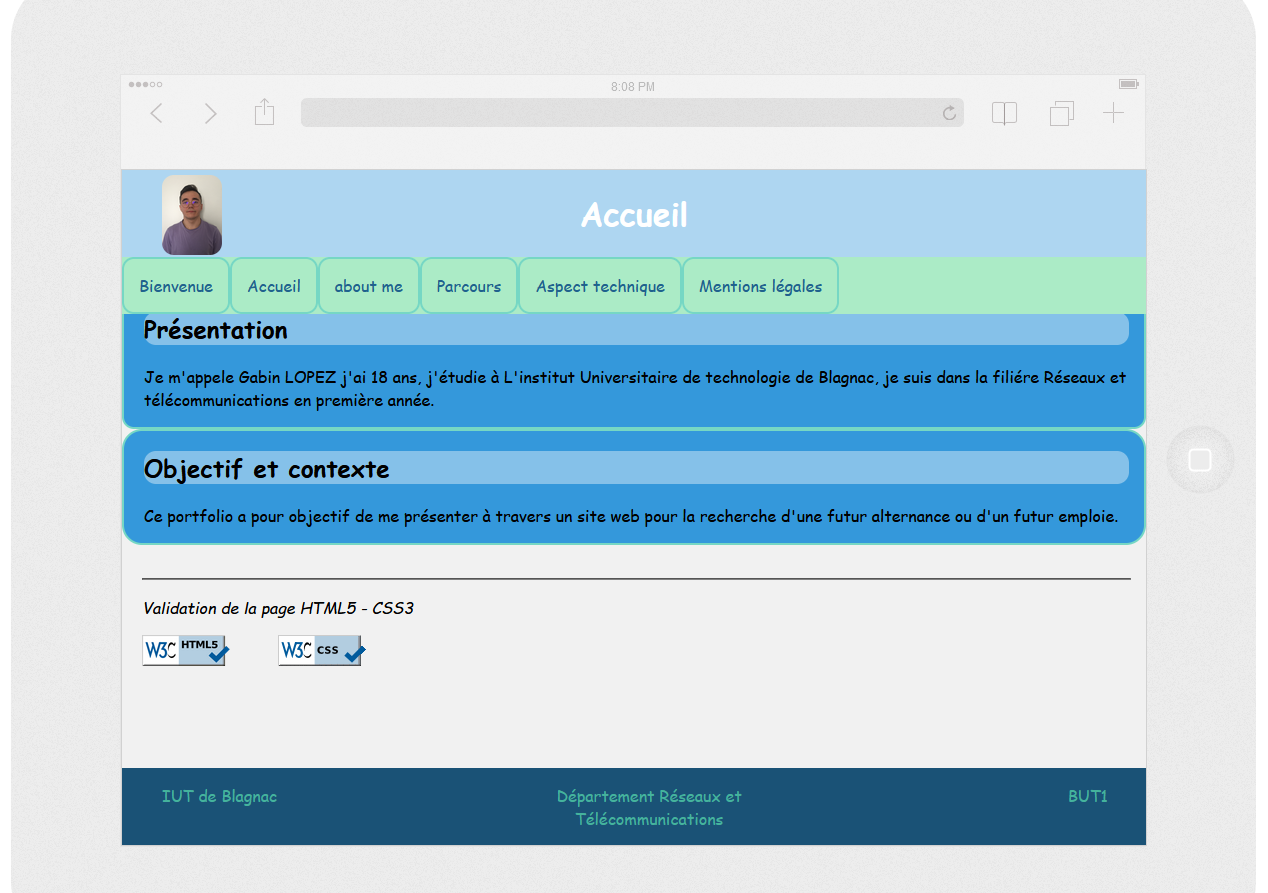This screenshot has width=1268, height=893.
Task: Tap the signal strength dots in the status bar
Action: point(145,84)
